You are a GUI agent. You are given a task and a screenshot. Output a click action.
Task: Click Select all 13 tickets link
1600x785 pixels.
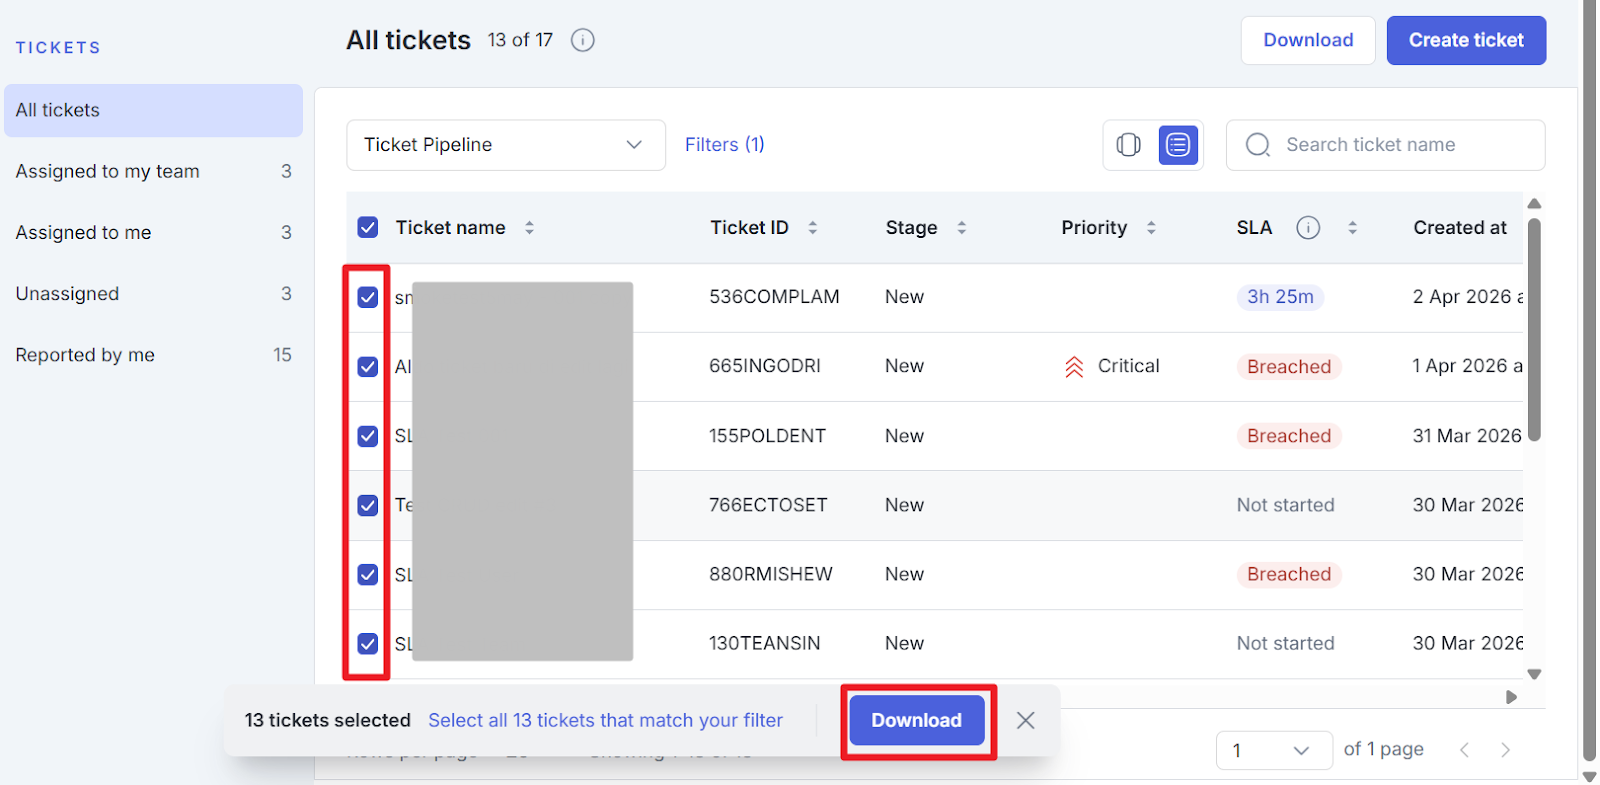pyautogui.click(x=605, y=720)
